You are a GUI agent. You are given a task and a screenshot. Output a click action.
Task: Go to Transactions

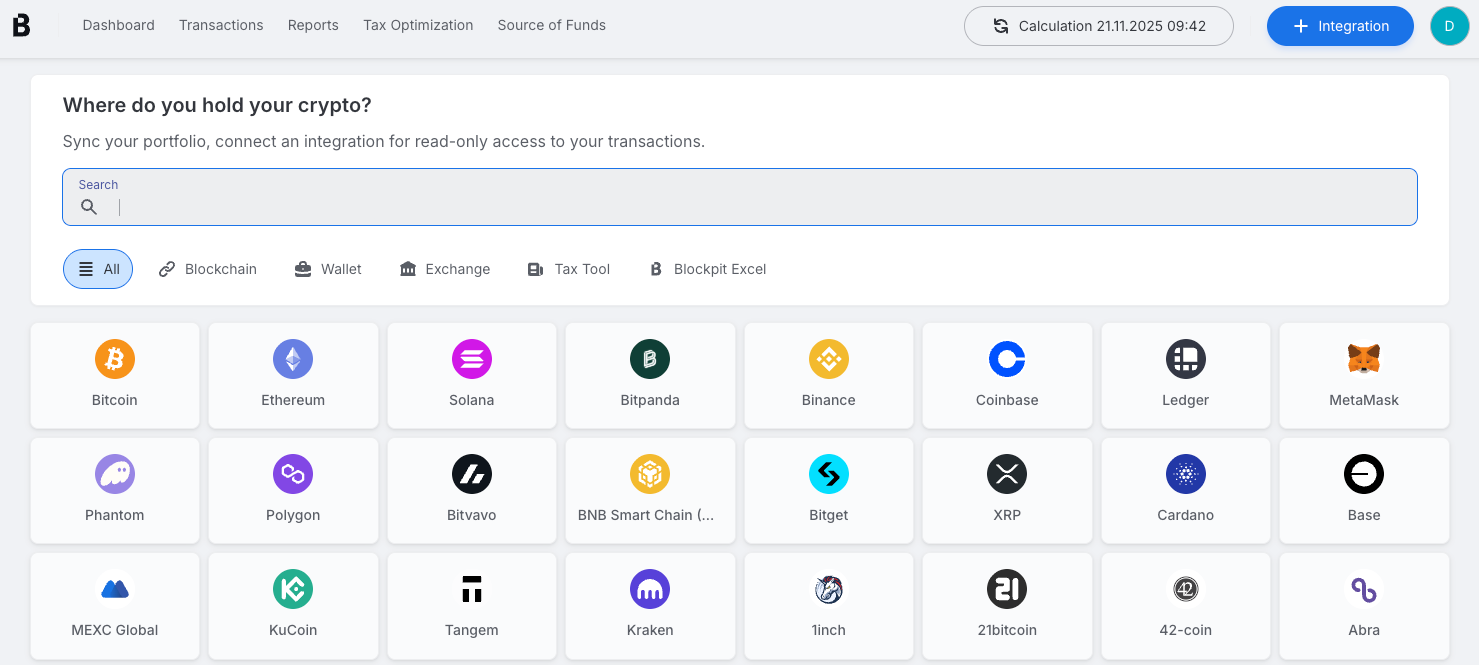pyautogui.click(x=221, y=25)
